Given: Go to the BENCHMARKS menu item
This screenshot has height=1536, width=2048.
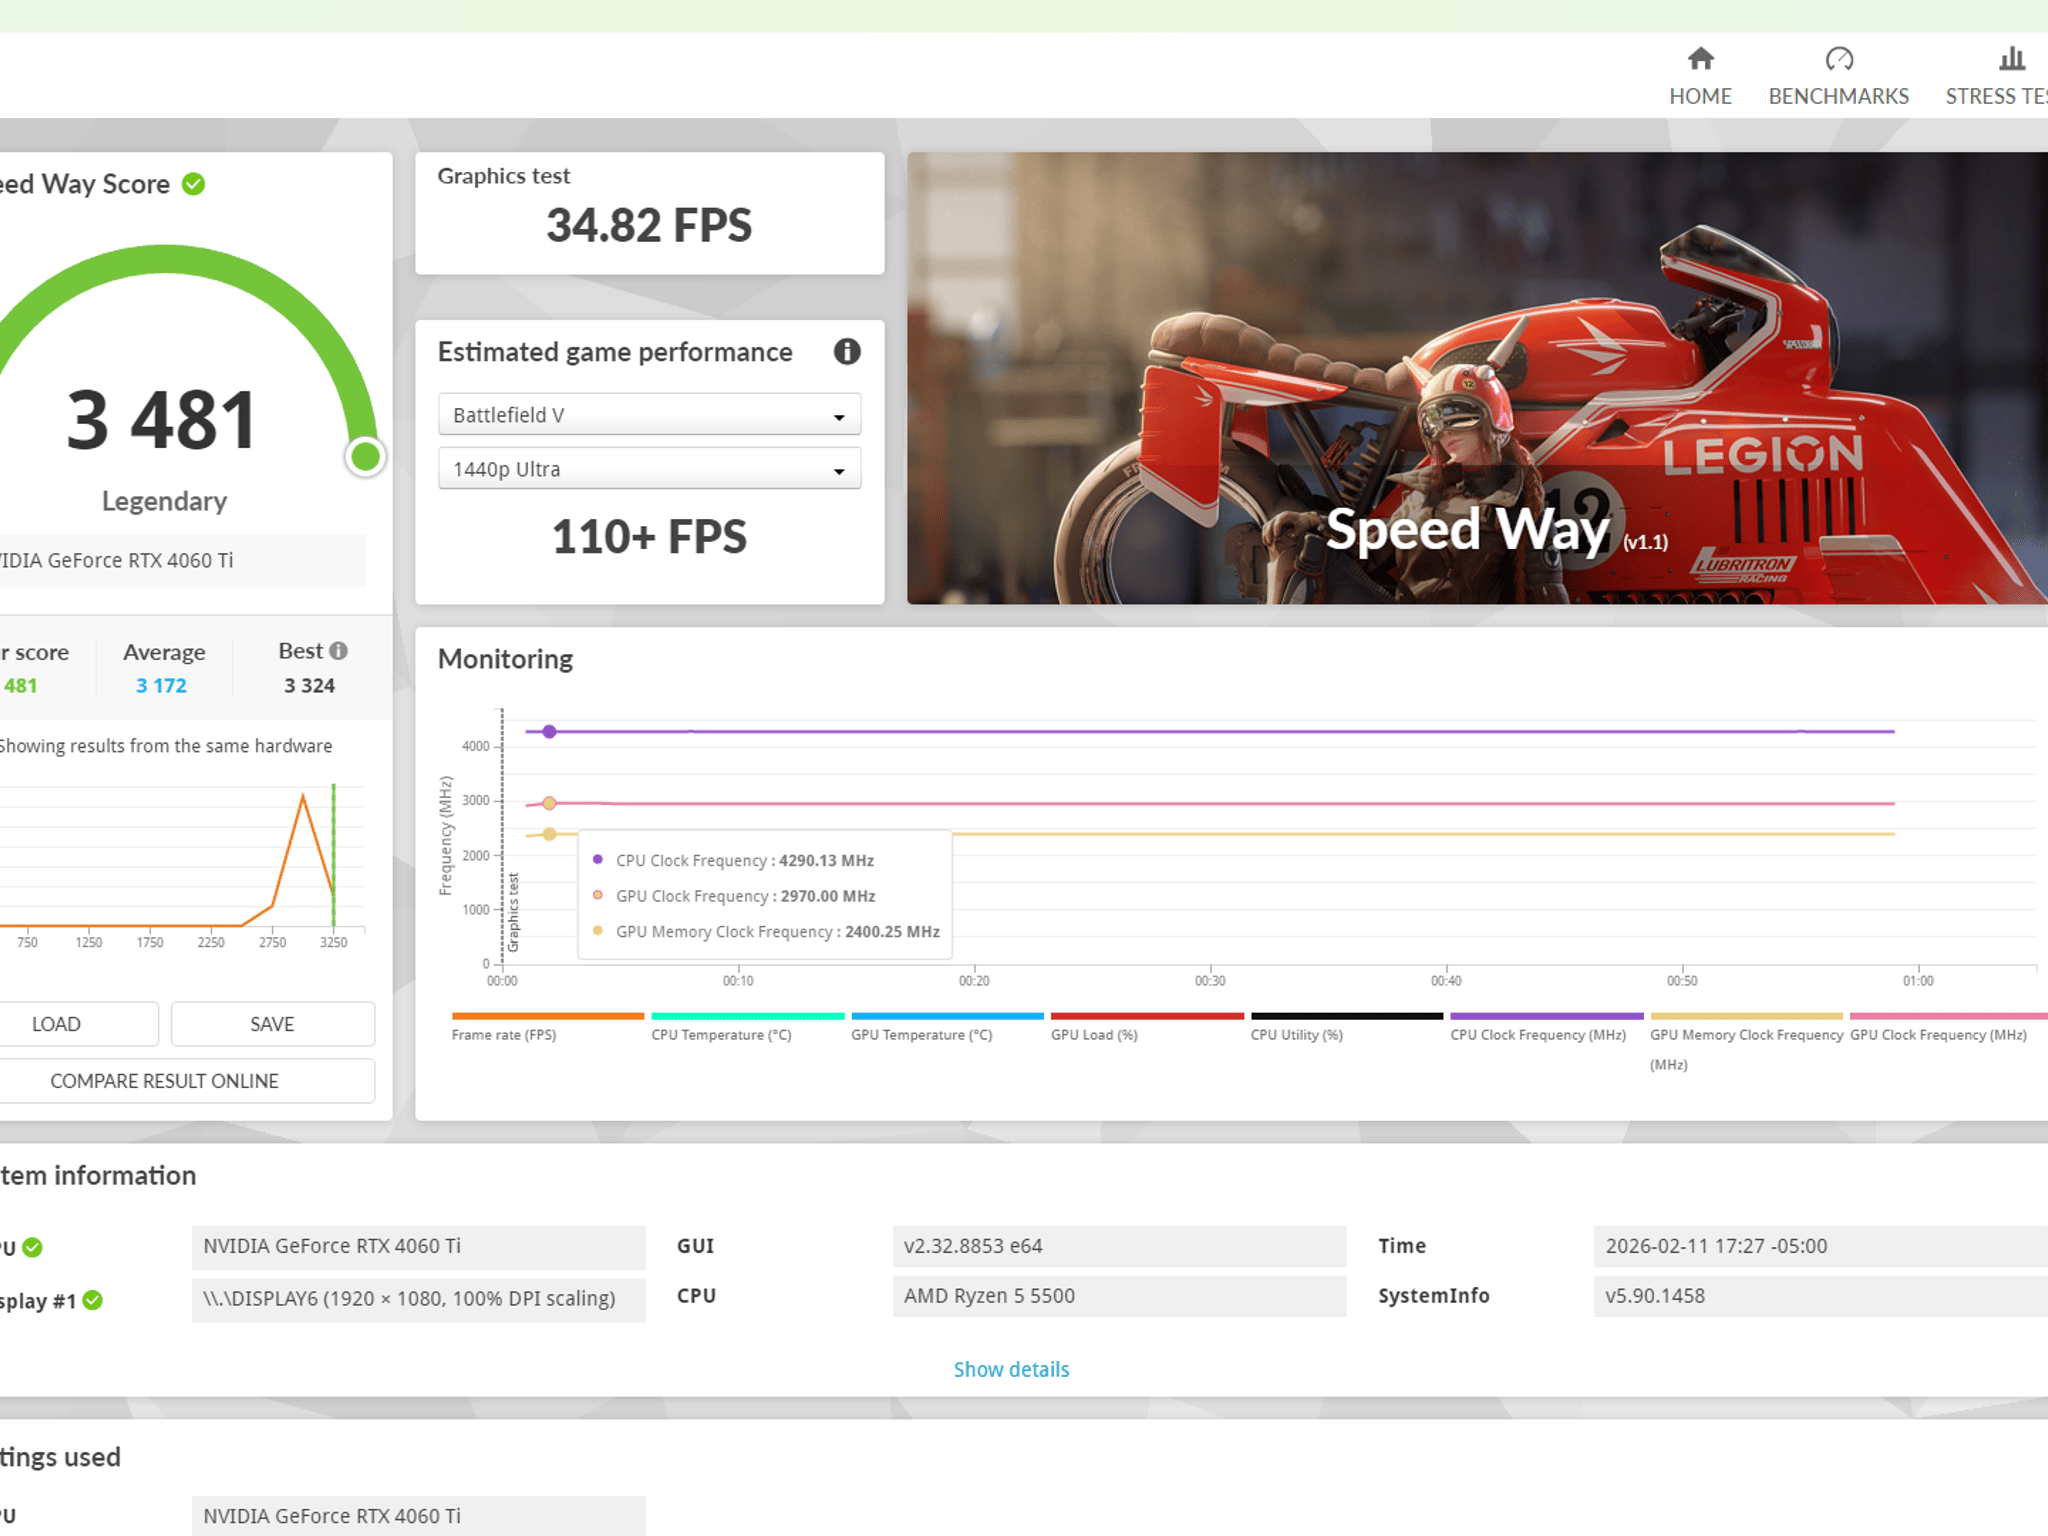Looking at the screenshot, I should tap(1838, 96).
